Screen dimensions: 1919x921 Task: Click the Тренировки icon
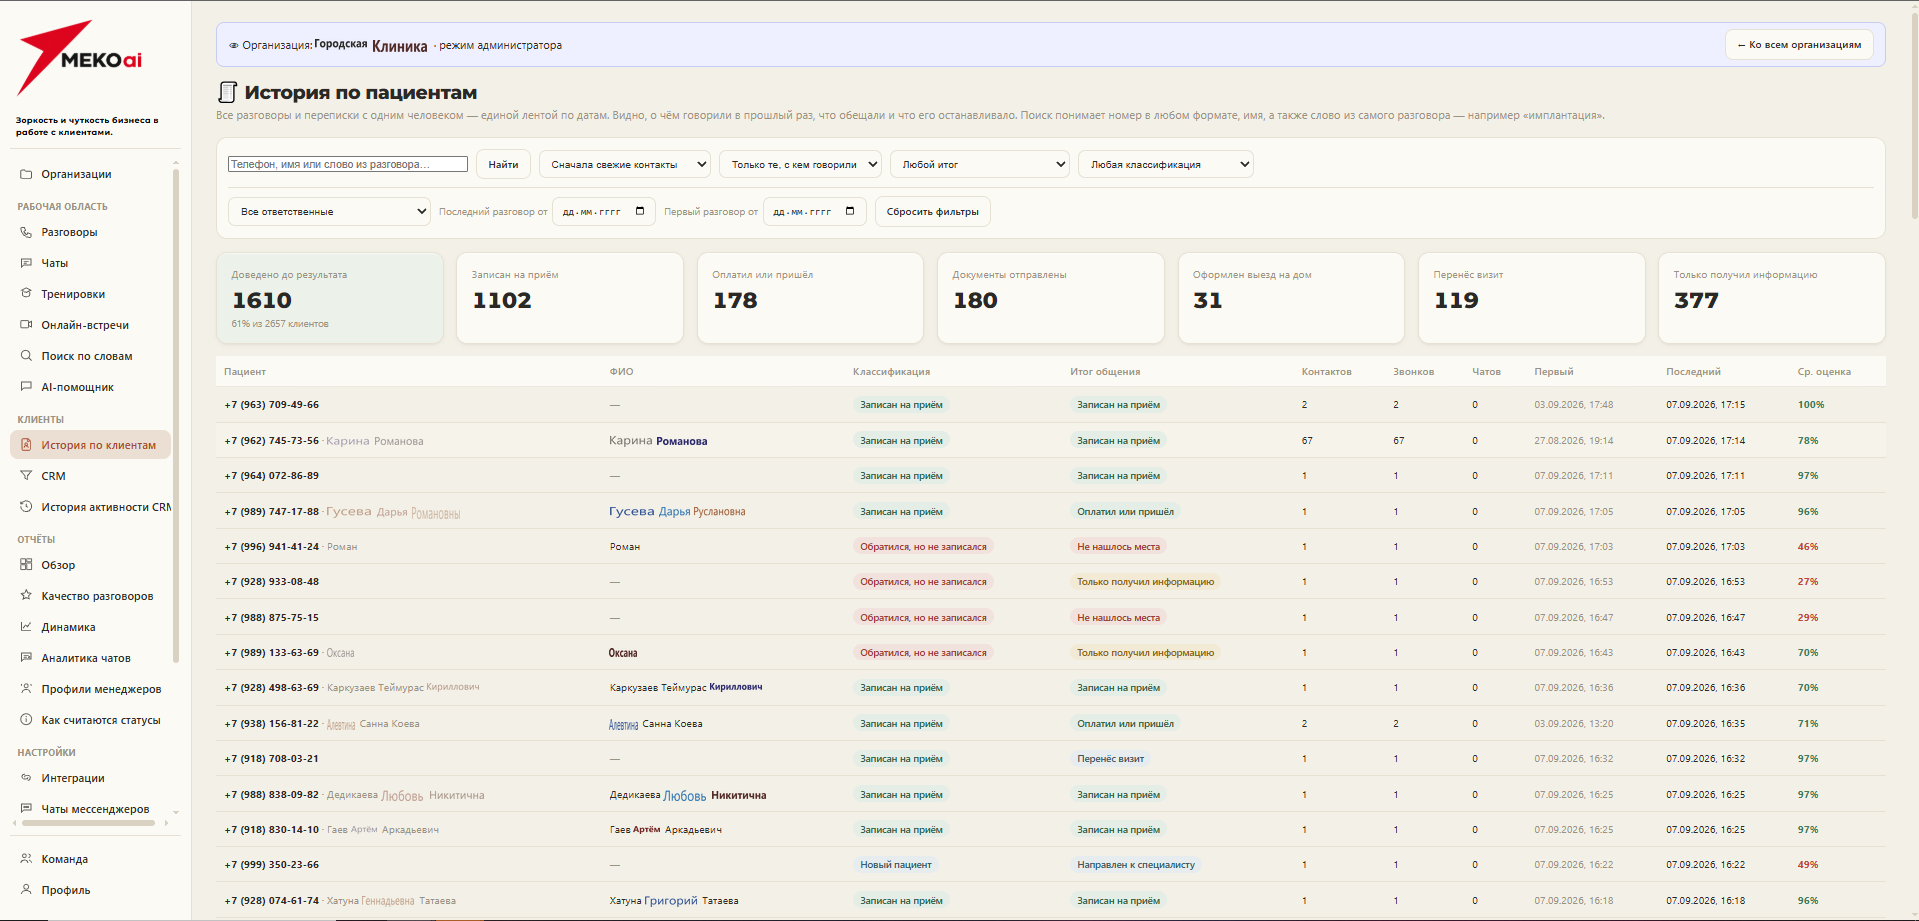(26, 294)
